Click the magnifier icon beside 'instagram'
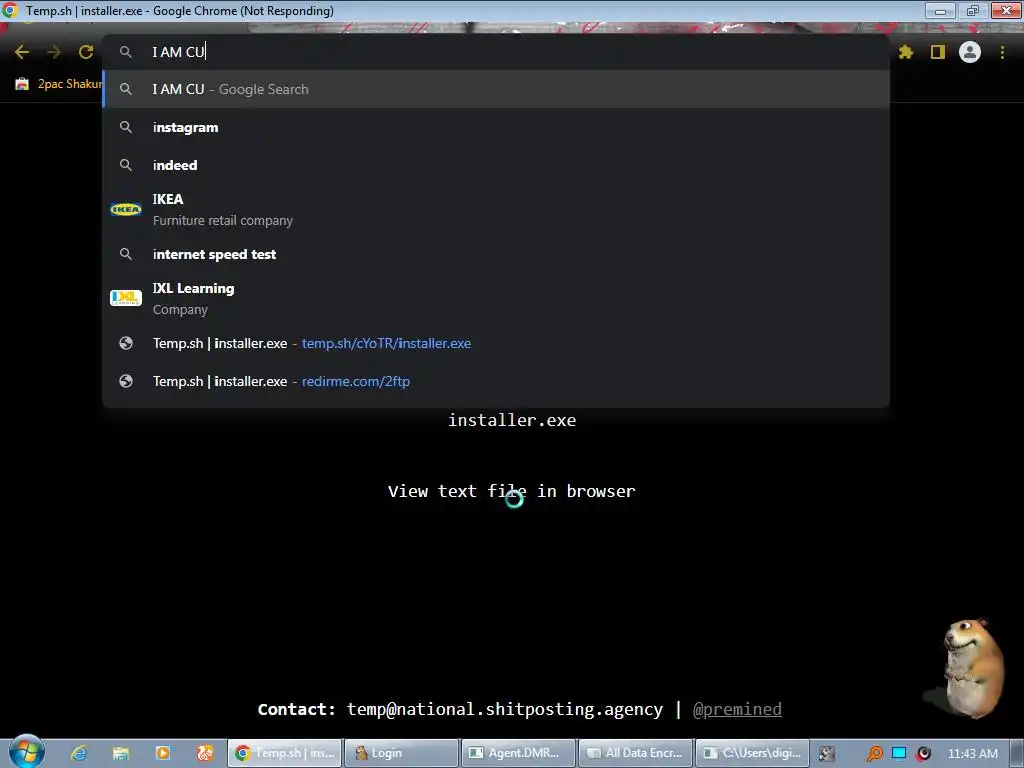1024x768 pixels. click(126, 127)
